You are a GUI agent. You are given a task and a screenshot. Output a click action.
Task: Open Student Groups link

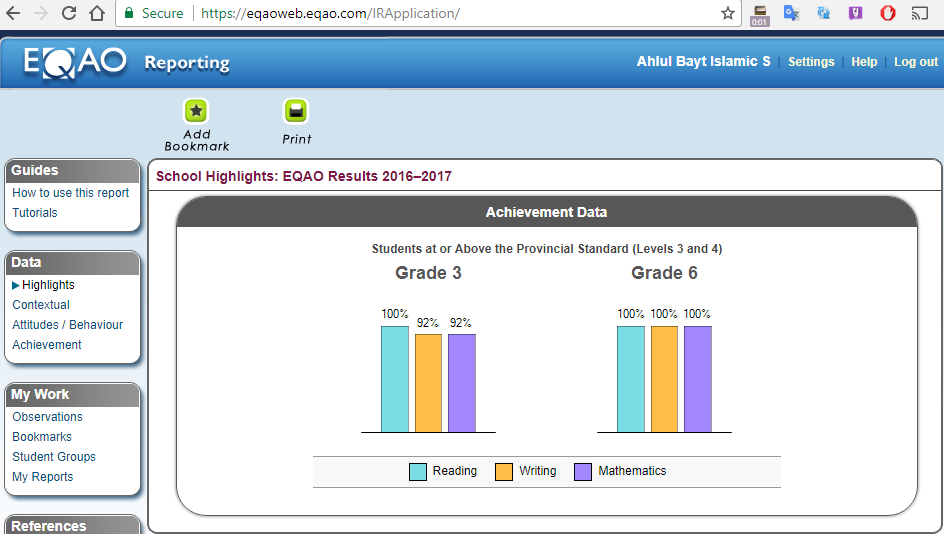[x=54, y=457]
